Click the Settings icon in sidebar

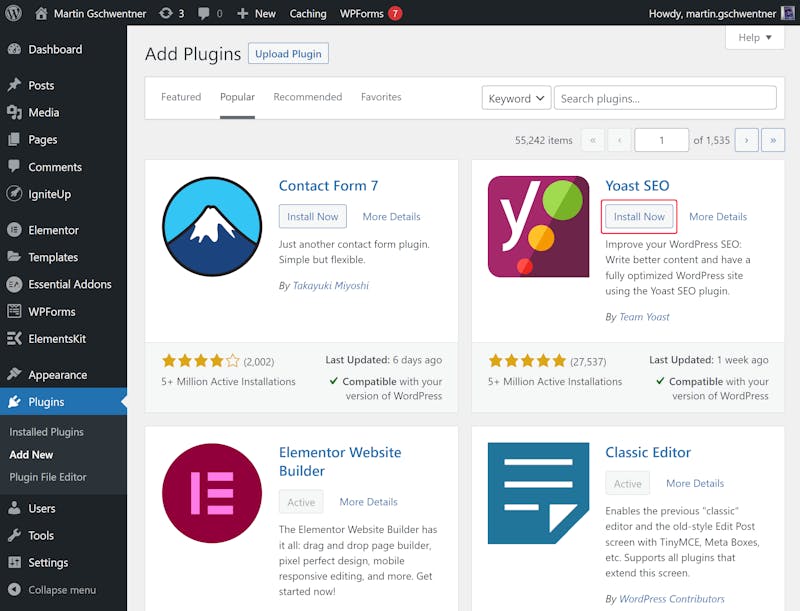(x=14, y=562)
